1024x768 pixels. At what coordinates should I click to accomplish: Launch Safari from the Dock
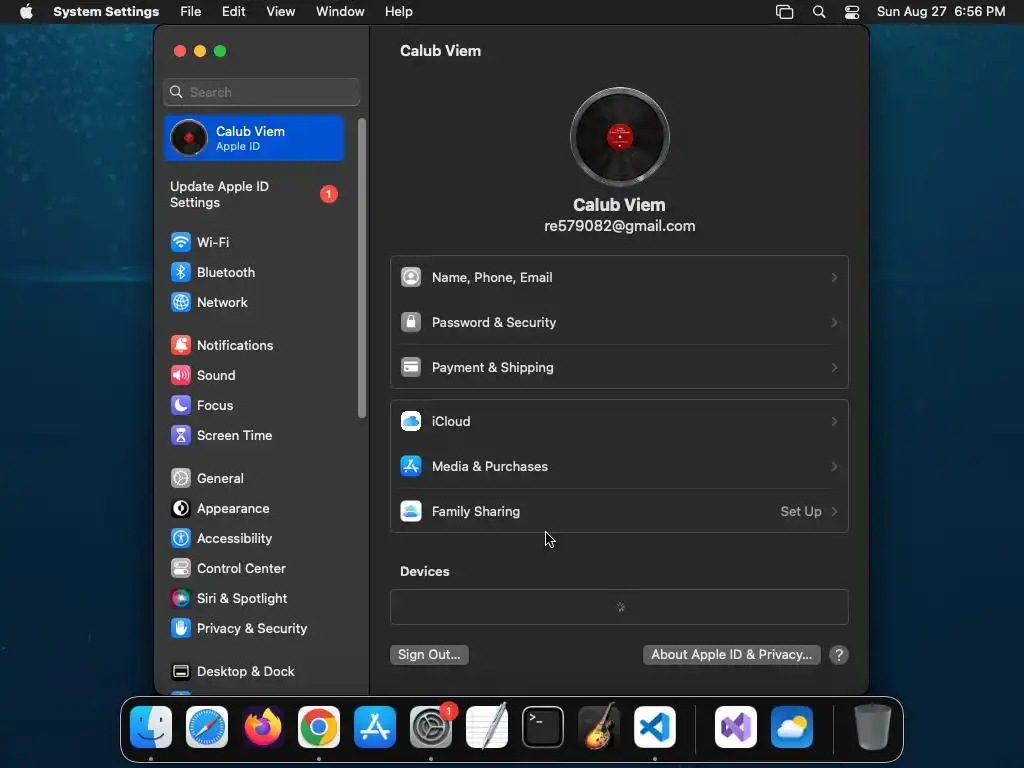pyautogui.click(x=207, y=727)
